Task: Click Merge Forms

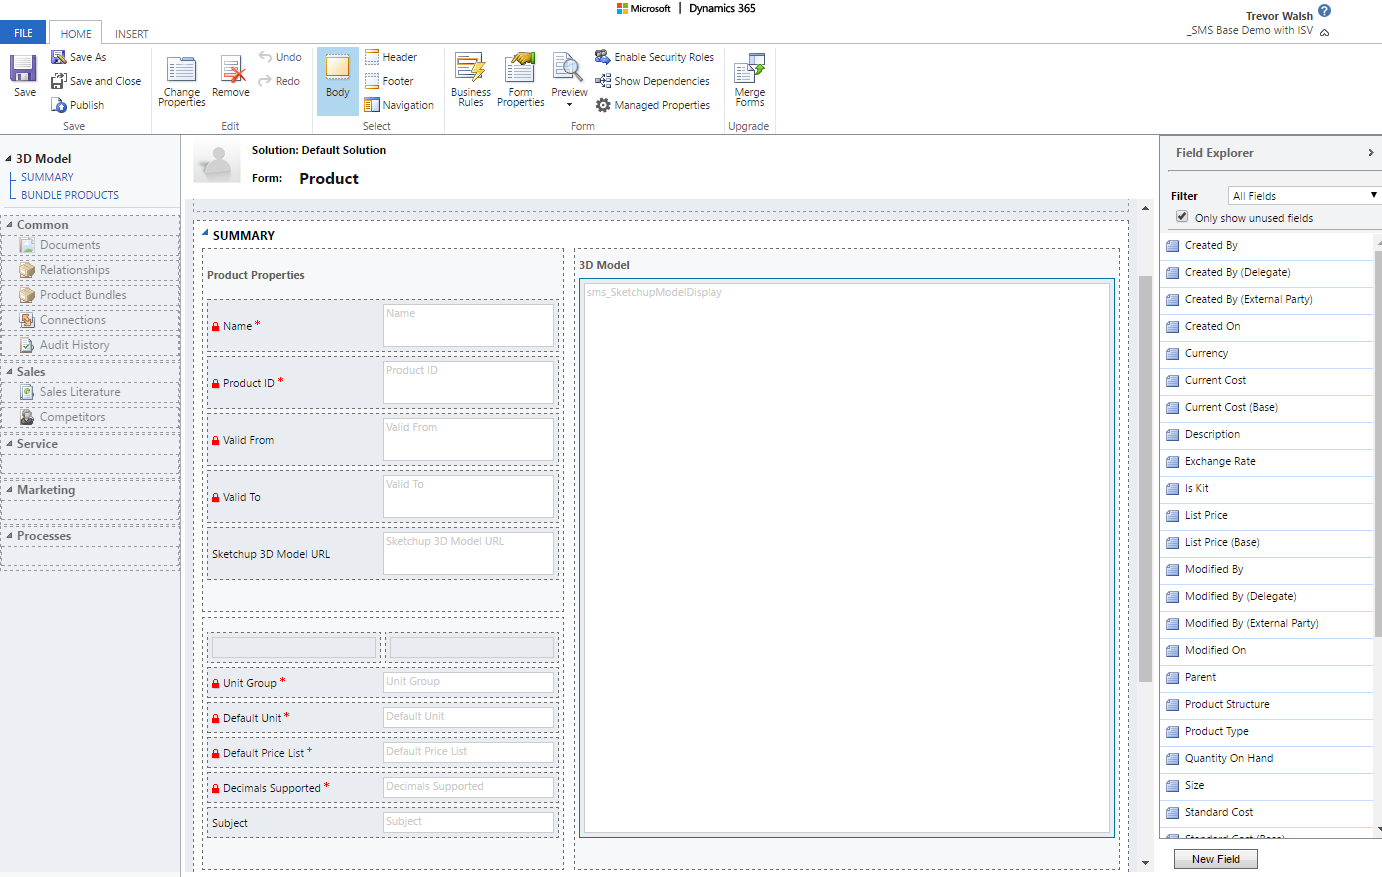Action: click(750, 80)
